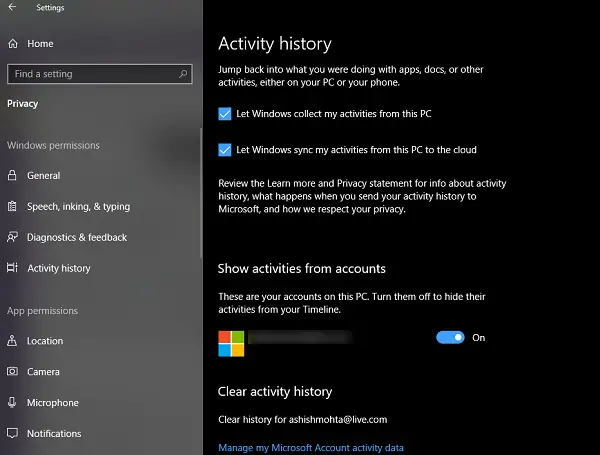Viewport: 600px width, 455px height.
Task: Click the Diagnostics & feedback person icon
Action: pos(12,237)
